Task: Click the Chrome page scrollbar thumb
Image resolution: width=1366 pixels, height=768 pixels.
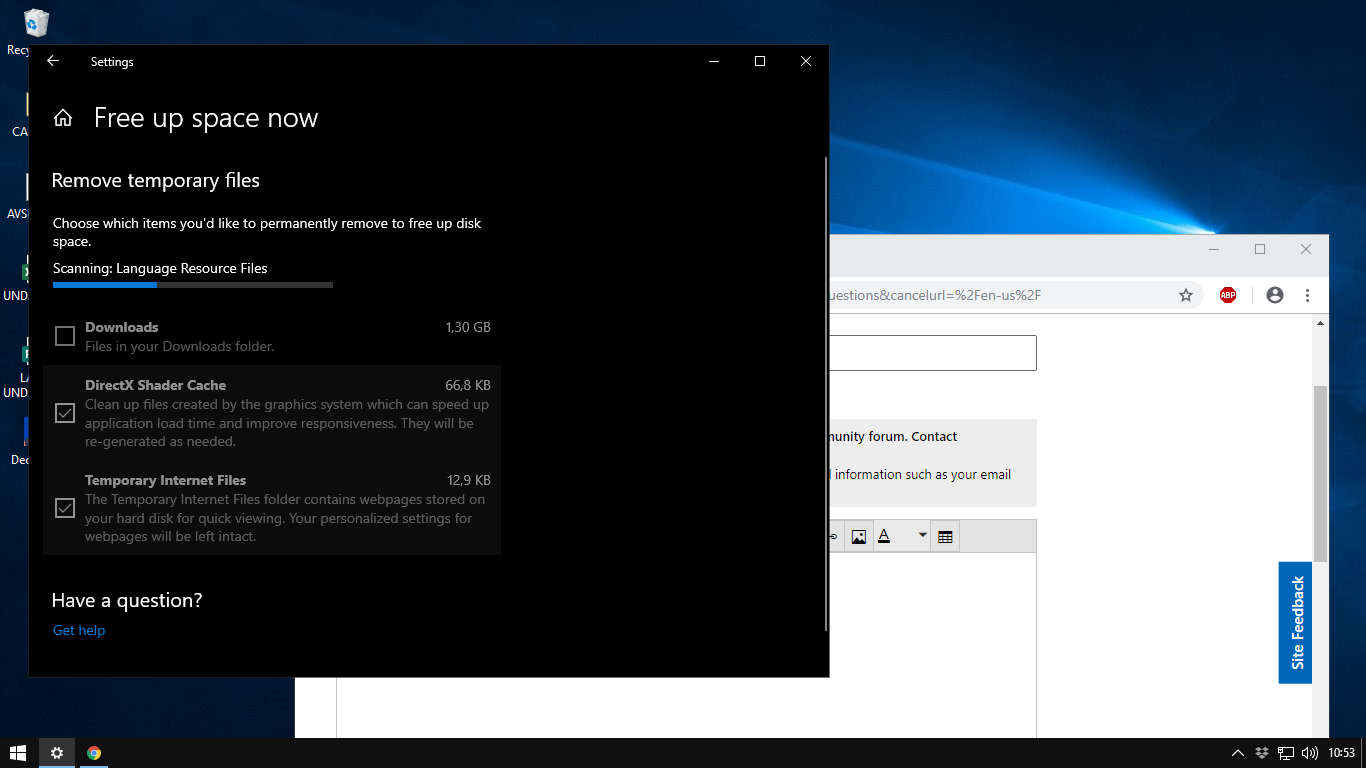Action: coord(1320,473)
